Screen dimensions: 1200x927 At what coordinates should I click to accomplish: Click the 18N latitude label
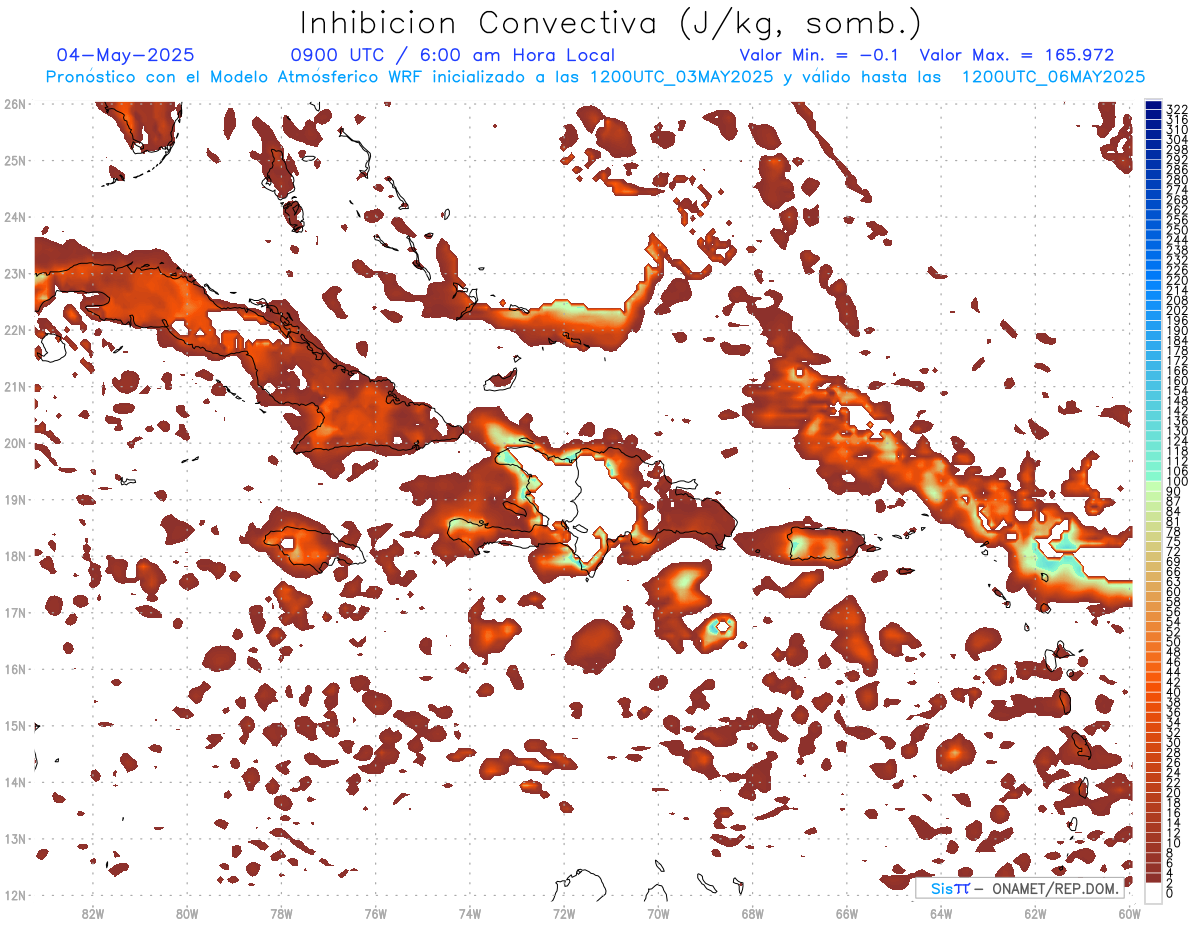(x=14, y=556)
